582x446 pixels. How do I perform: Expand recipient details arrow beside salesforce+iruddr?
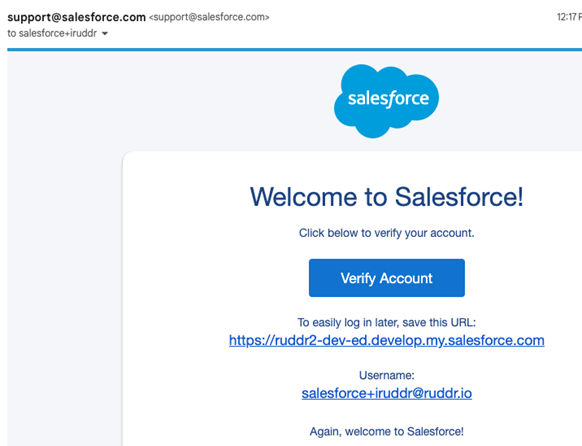coord(105,33)
